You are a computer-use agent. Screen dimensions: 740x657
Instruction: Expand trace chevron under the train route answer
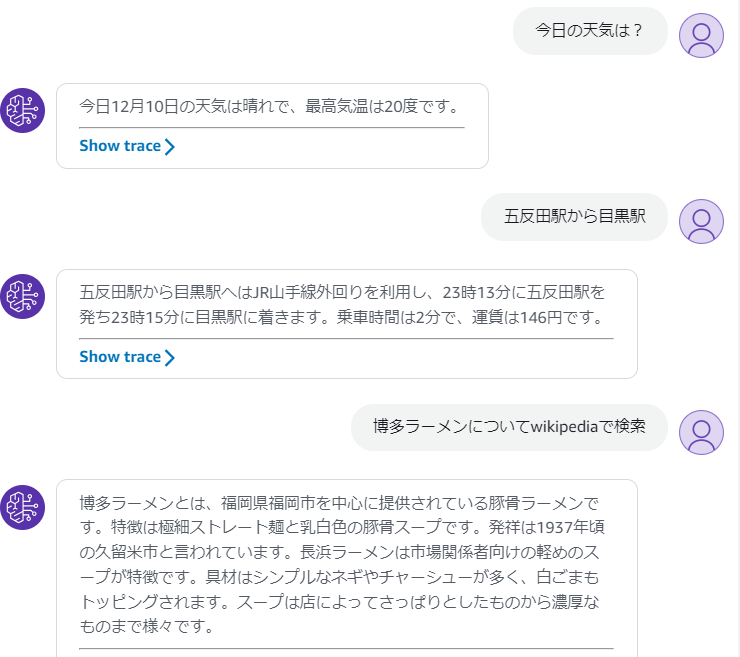[x=170, y=358]
